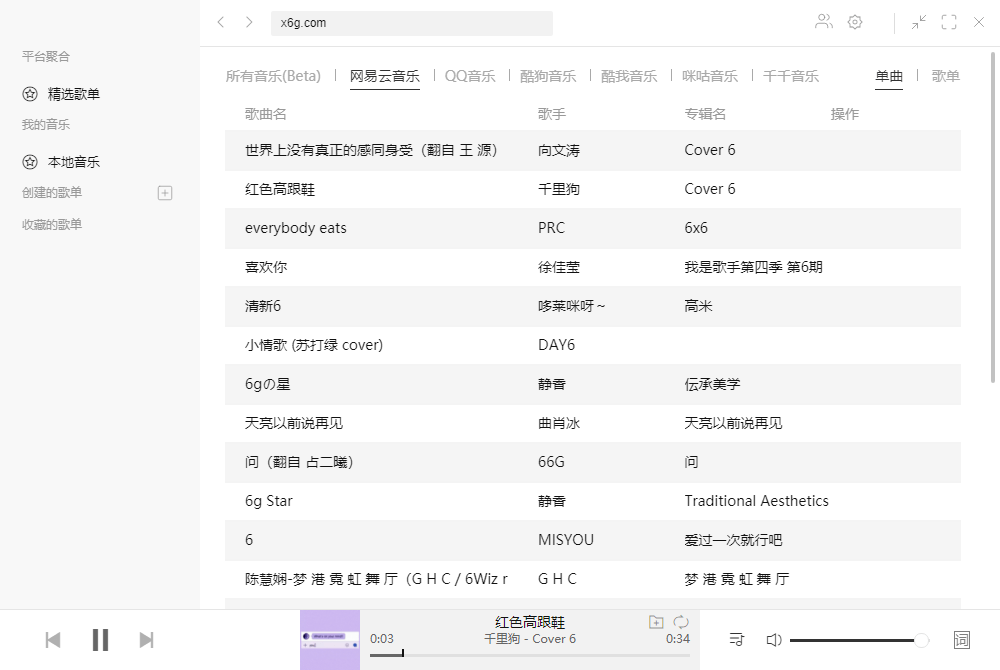Click the x6g.com address bar
This screenshot has height=670, width=1000.
[x=411, y=23]
